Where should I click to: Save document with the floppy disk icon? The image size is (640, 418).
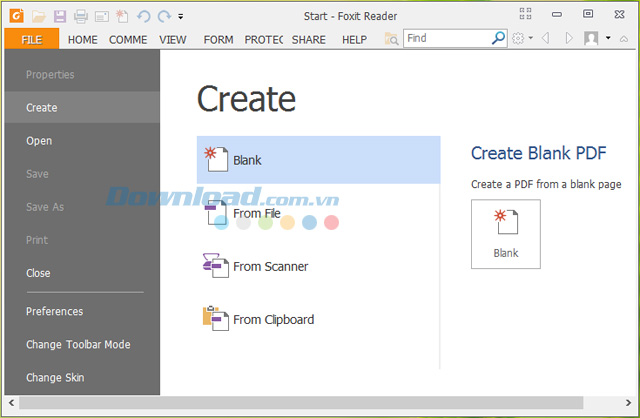pos(60,17)
